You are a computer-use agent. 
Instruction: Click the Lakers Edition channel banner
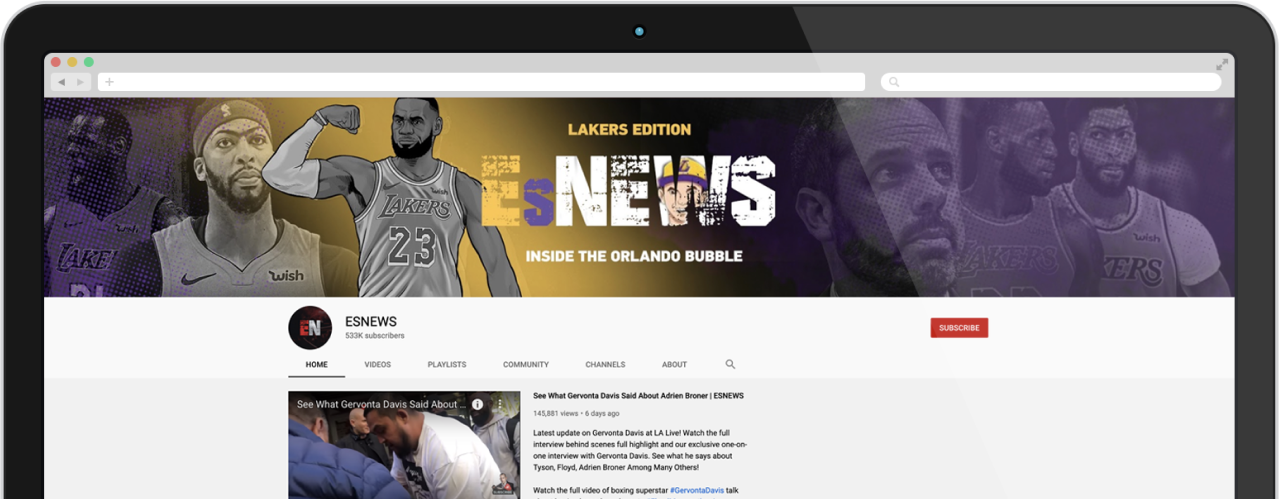[639, 197]
